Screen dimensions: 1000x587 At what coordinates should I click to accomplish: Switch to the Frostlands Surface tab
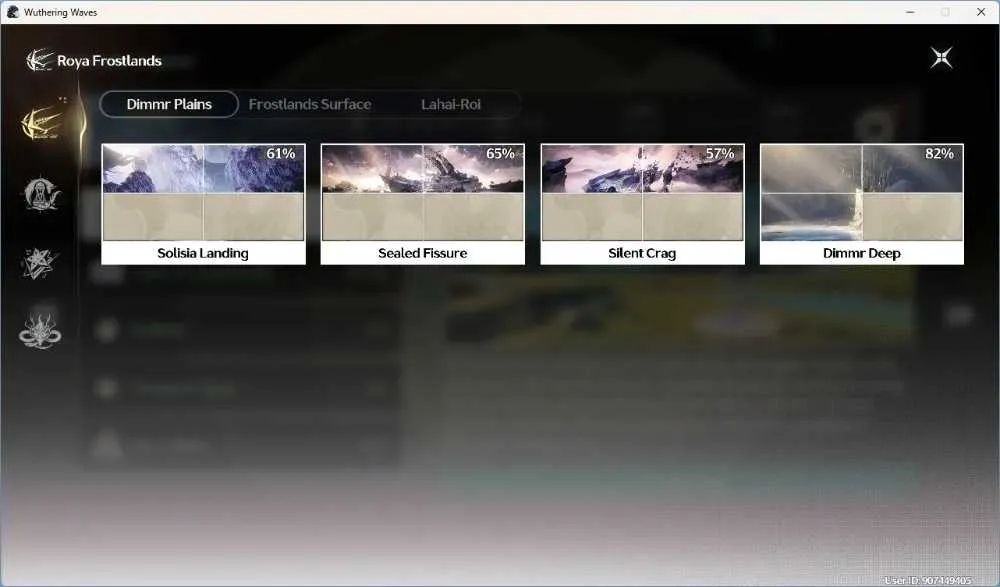tap(310, 105)
